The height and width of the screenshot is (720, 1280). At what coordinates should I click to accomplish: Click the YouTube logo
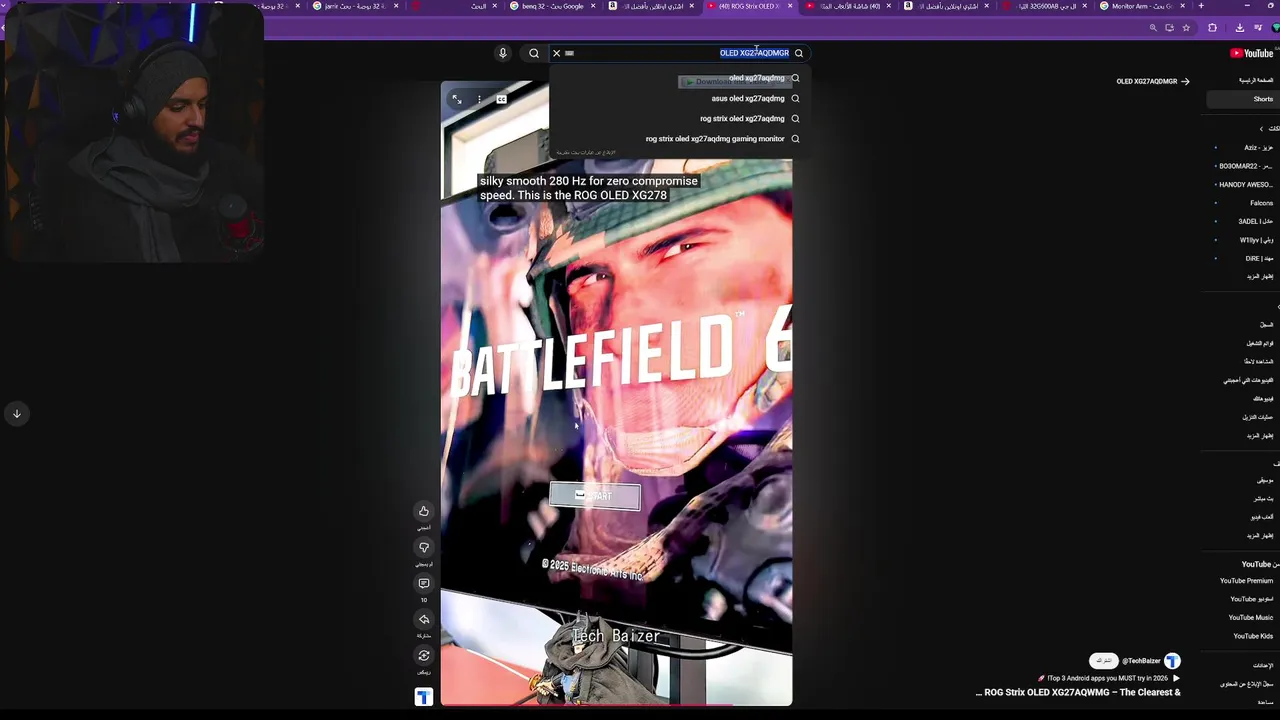click(1252, 53)
